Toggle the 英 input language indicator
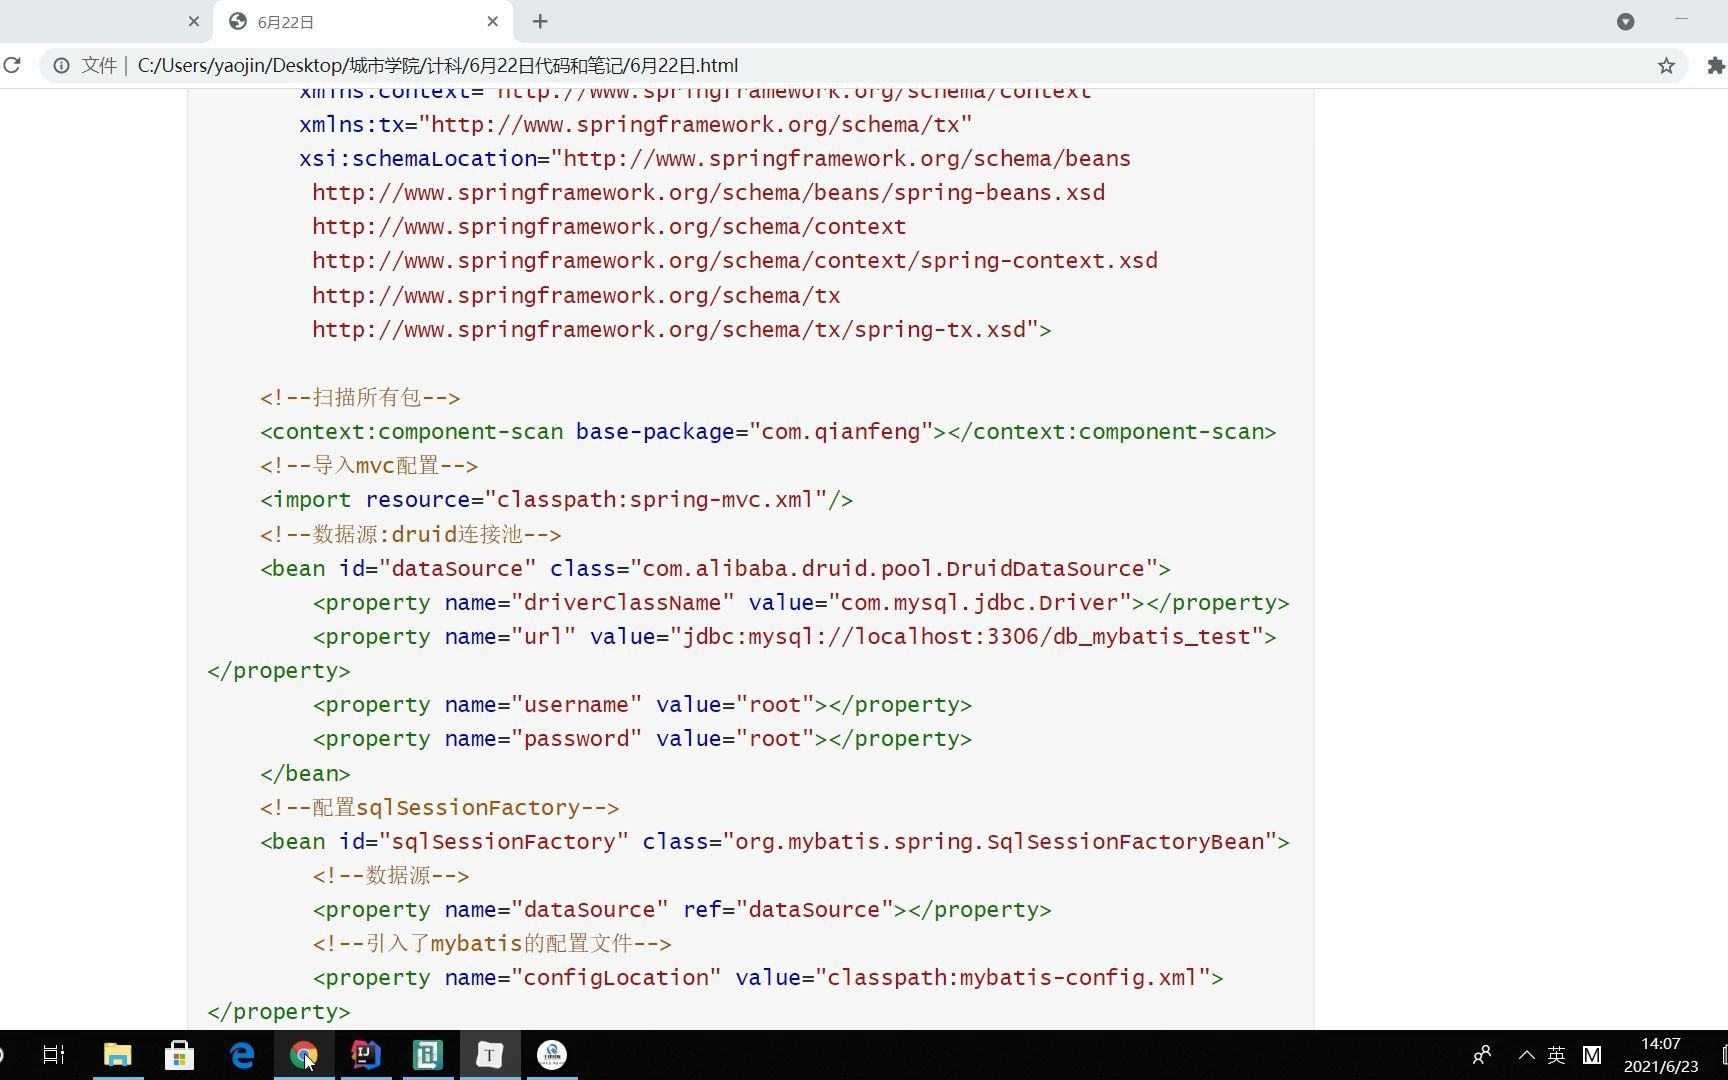Image resolution: width=1728 pixels, height=1080 pixels. click(x=1557, y=1055)
